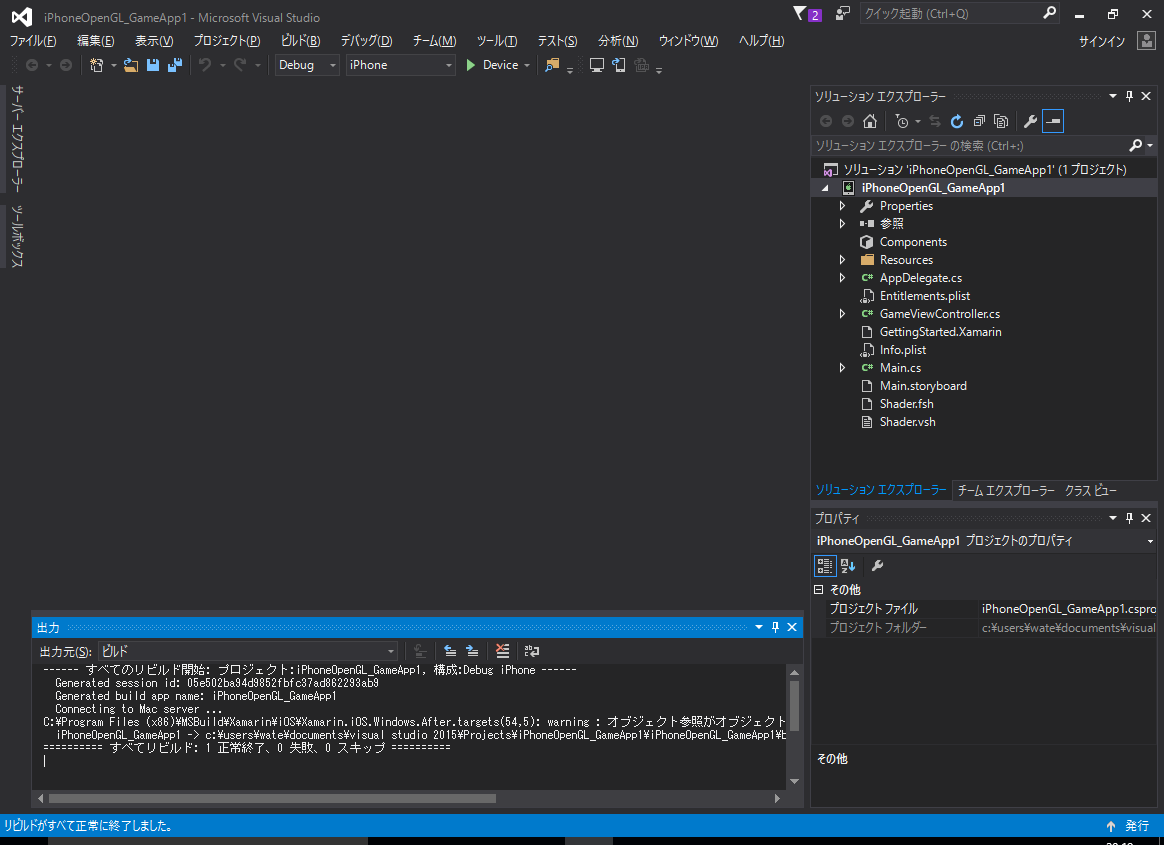Open the ファイル(F) menu
1164x845 pixels.
(x=33, y=41)
